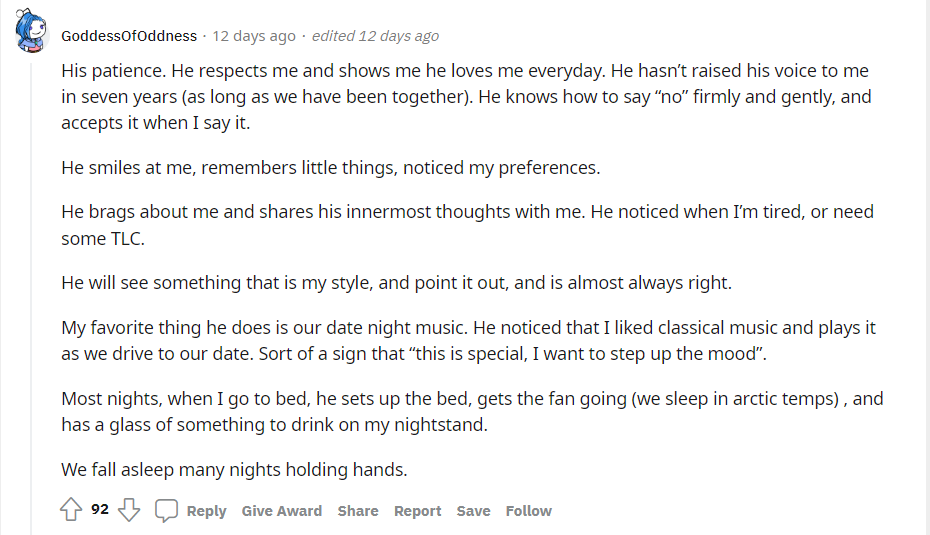930x535 pixels.
Task: Click the paragraph beginning "His patience"
Action: [x=465, y=97]
